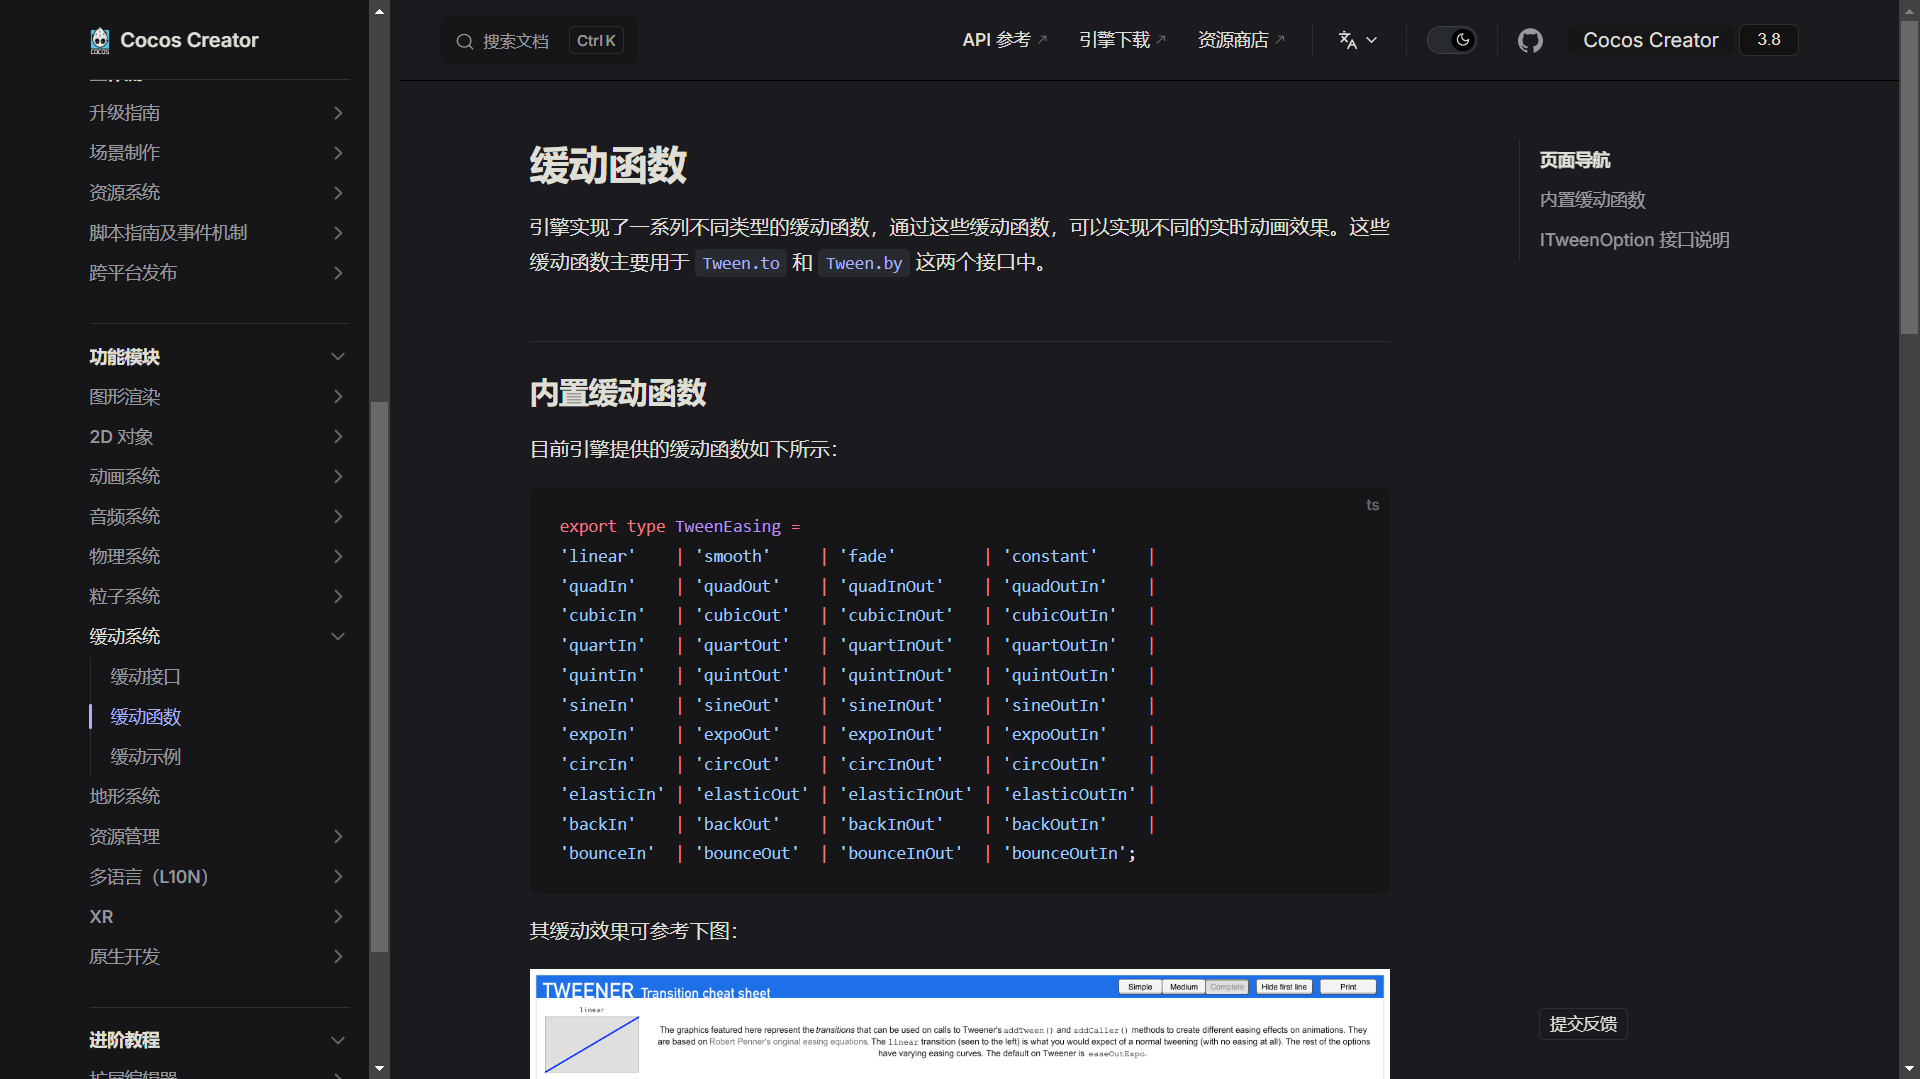Click the Cocos Creator title beside version
Screen dimensions: 1920x1079
pyautogui.click(x=1650, y=40)
